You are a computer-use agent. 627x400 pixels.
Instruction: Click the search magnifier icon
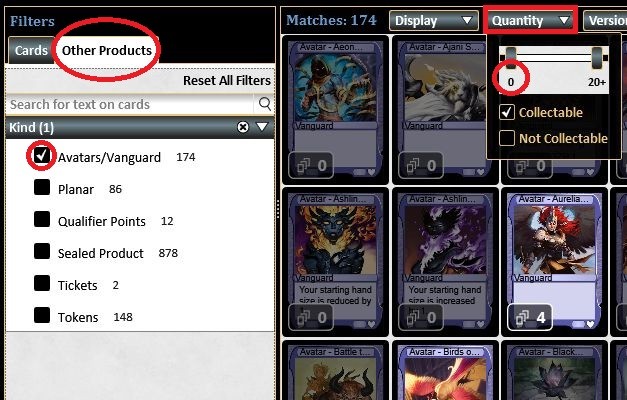[x=265, y=104]
